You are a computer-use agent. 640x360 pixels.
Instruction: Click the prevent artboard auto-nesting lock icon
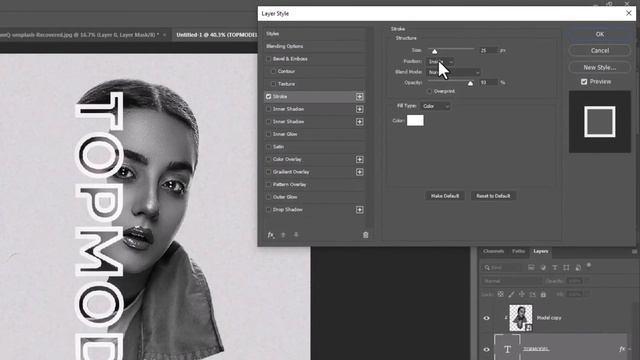point(532,294)
